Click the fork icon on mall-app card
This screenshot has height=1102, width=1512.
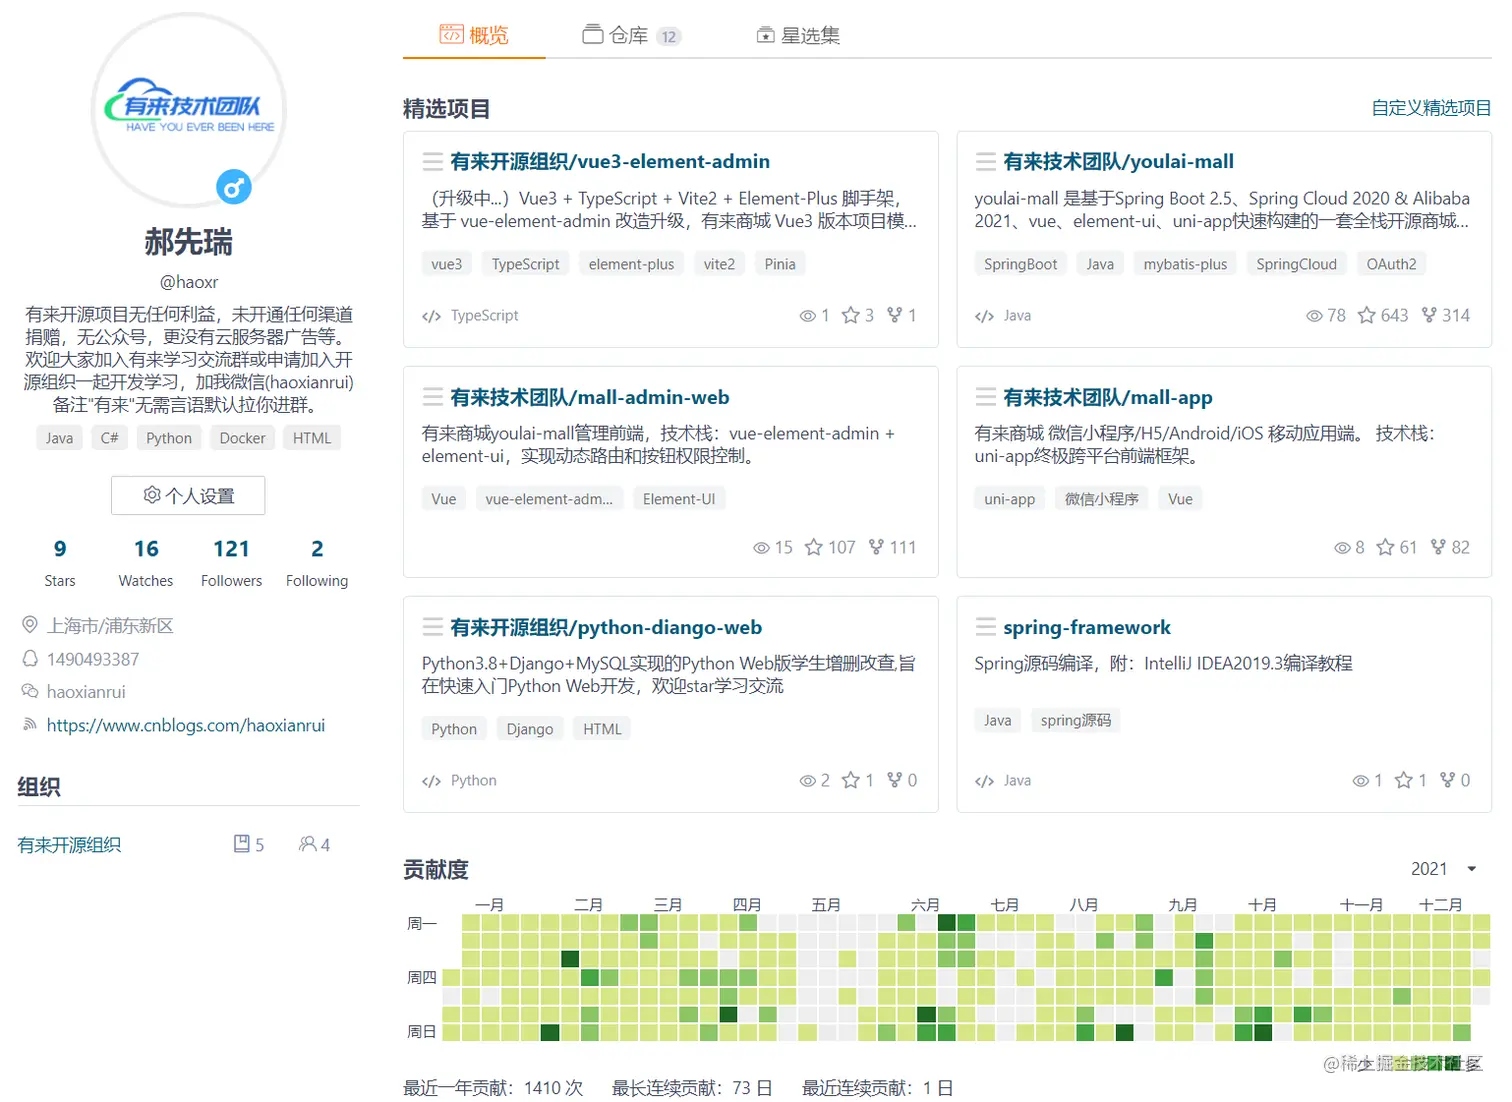pyautogui.click(x=1439, y=547)
